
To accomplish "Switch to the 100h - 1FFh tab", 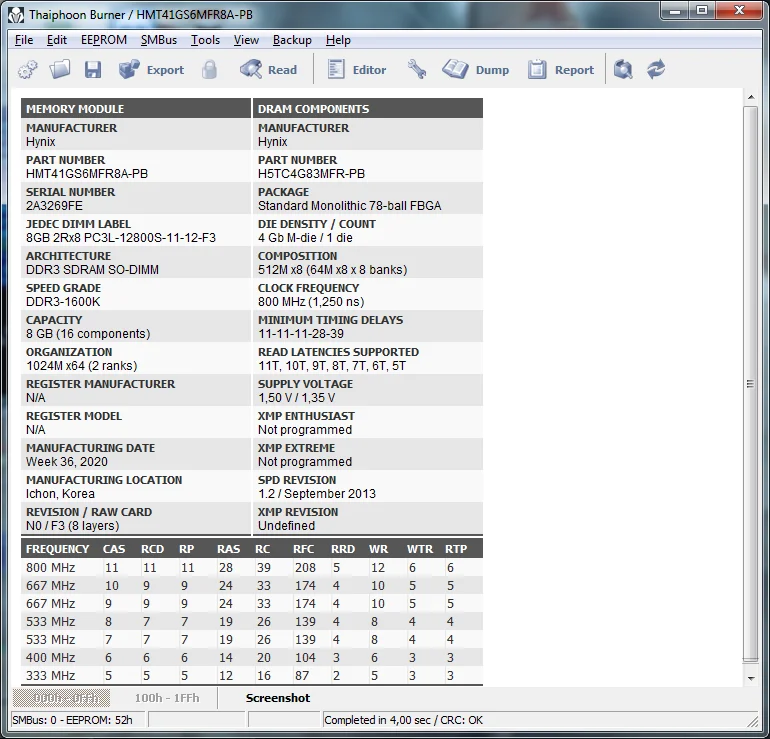I will [x=167, y=698].
